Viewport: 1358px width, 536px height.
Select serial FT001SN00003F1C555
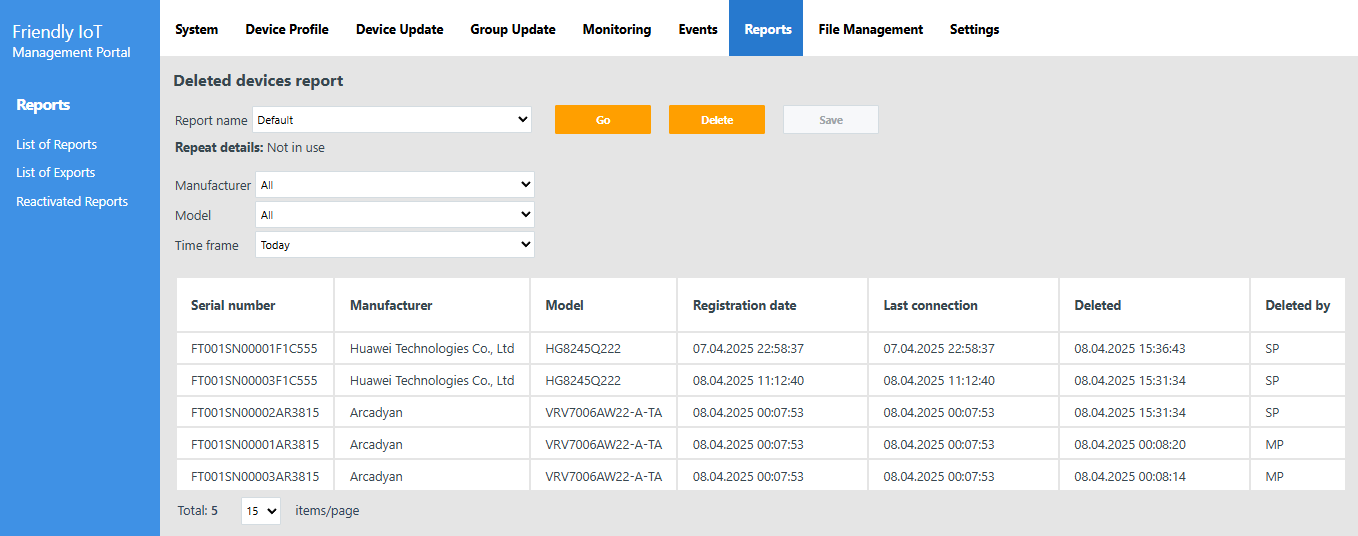[254, 381]
